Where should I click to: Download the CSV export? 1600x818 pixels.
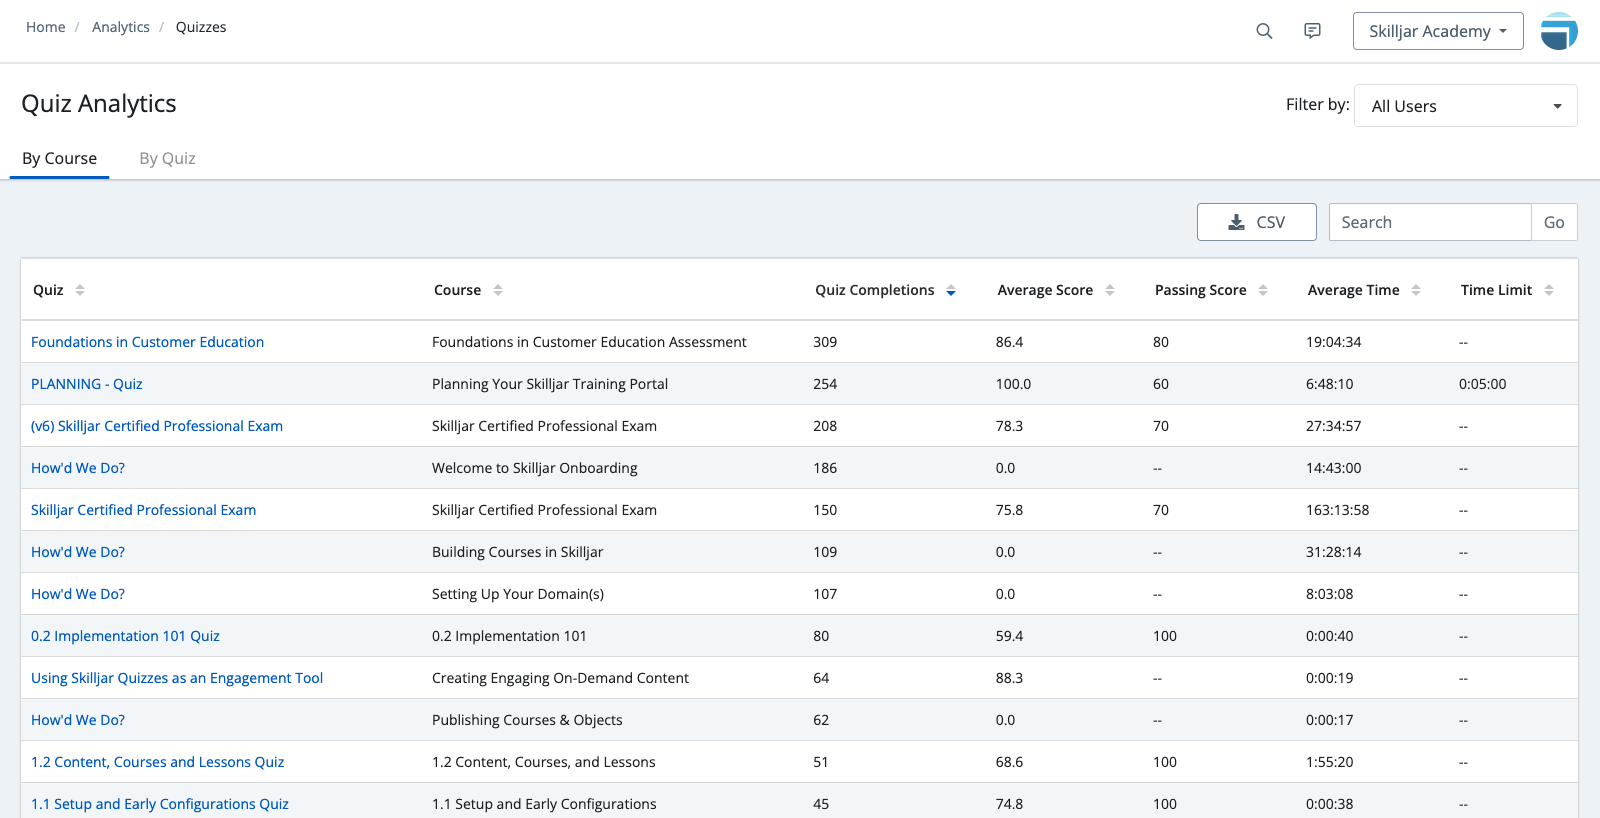tap(1257, 222)
